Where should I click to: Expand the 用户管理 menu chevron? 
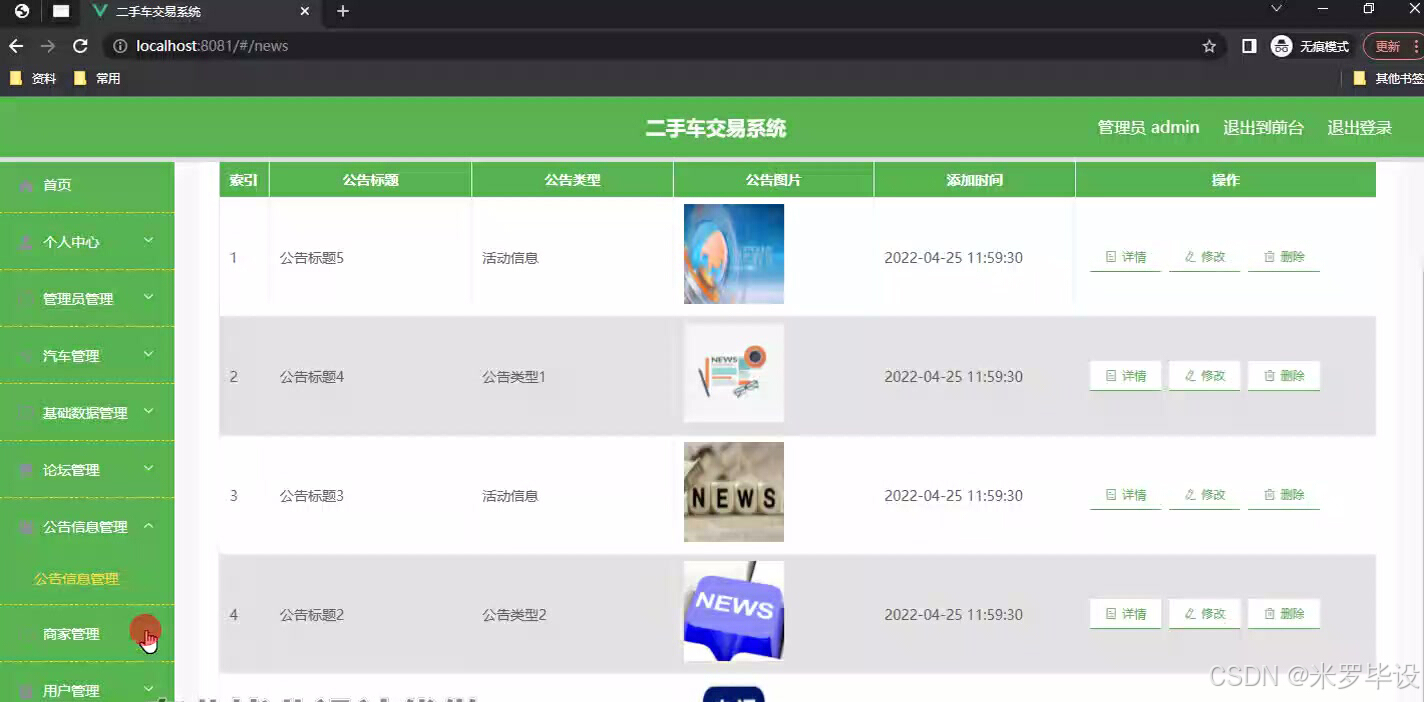pyautogui.click(x=148, y=689)
